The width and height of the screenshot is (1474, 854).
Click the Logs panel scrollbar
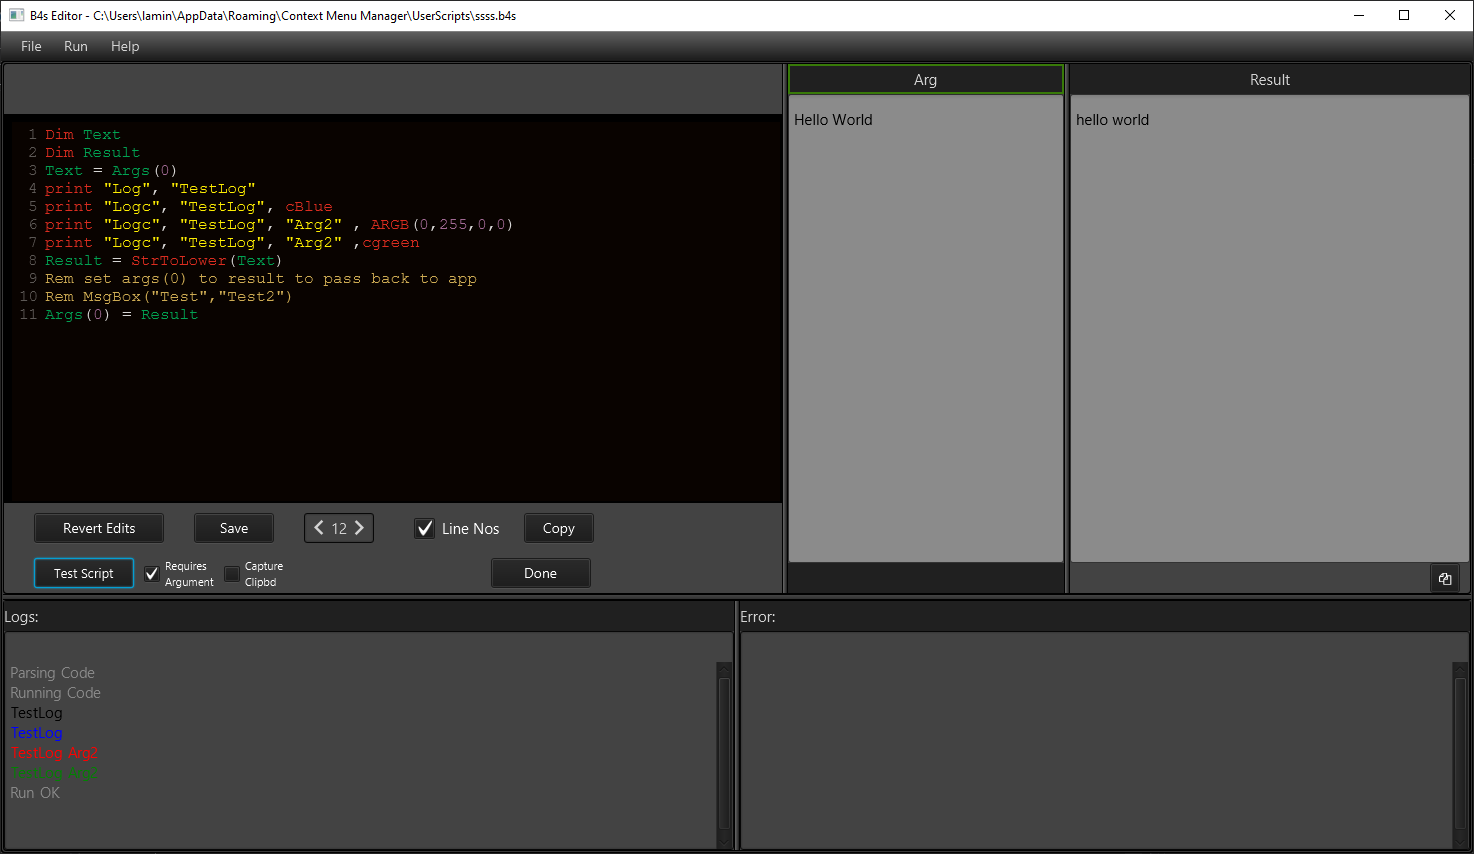pos(724,755)
